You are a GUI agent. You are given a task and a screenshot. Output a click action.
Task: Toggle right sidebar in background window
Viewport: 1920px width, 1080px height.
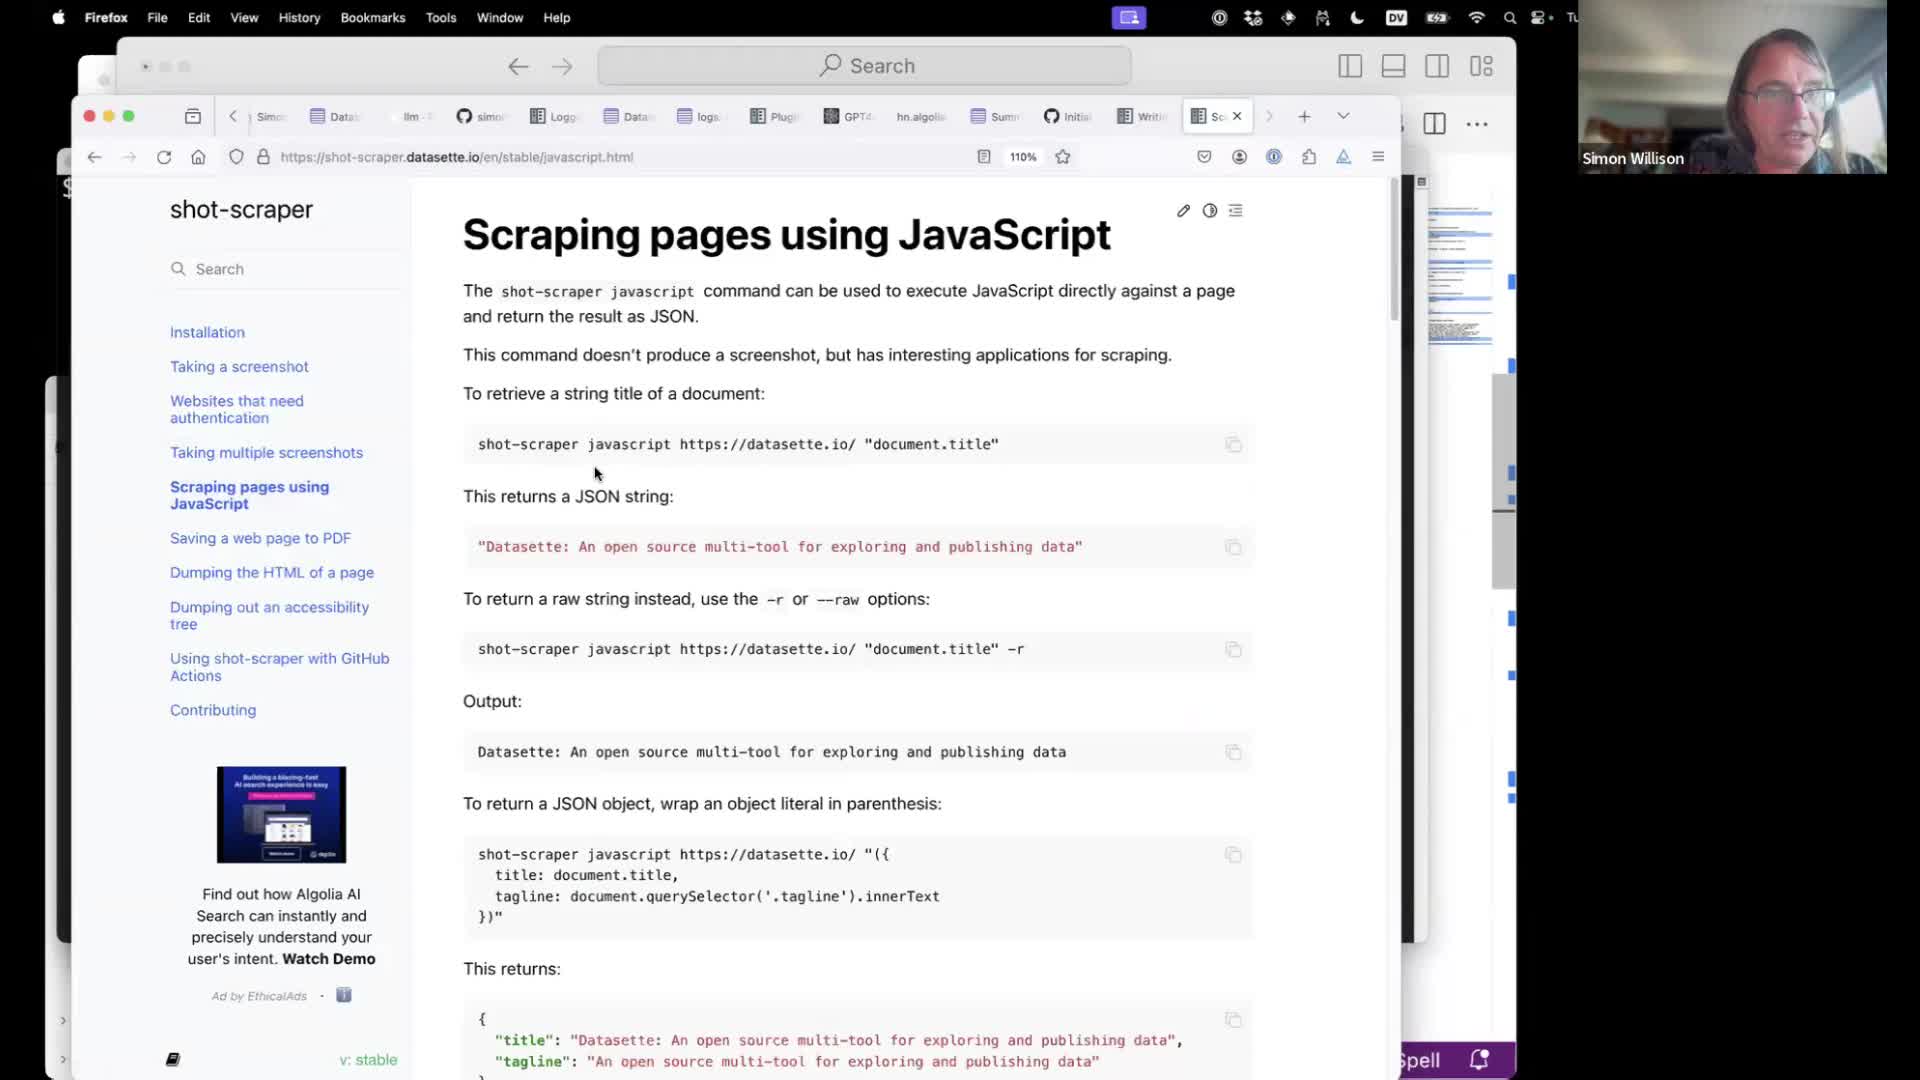1437,66
